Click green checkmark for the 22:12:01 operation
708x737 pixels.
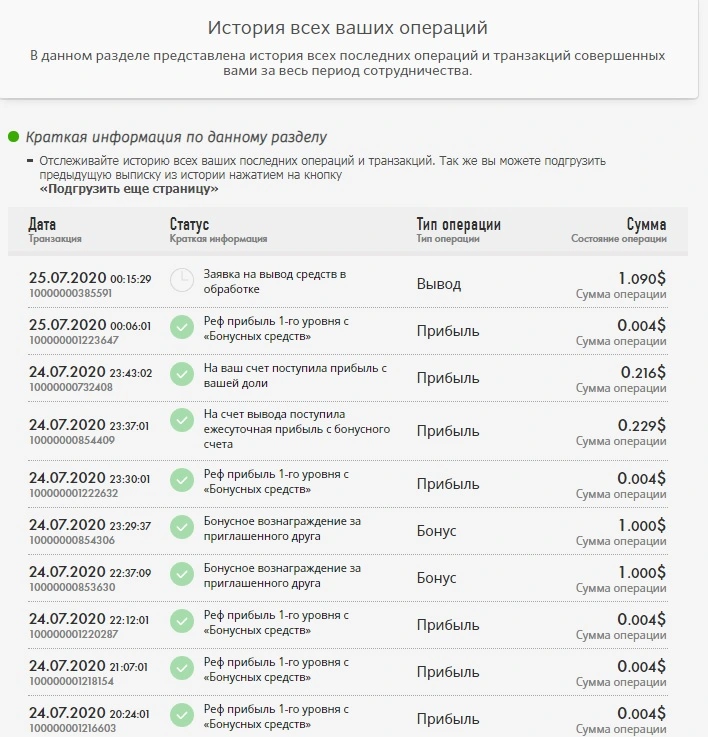182,621
